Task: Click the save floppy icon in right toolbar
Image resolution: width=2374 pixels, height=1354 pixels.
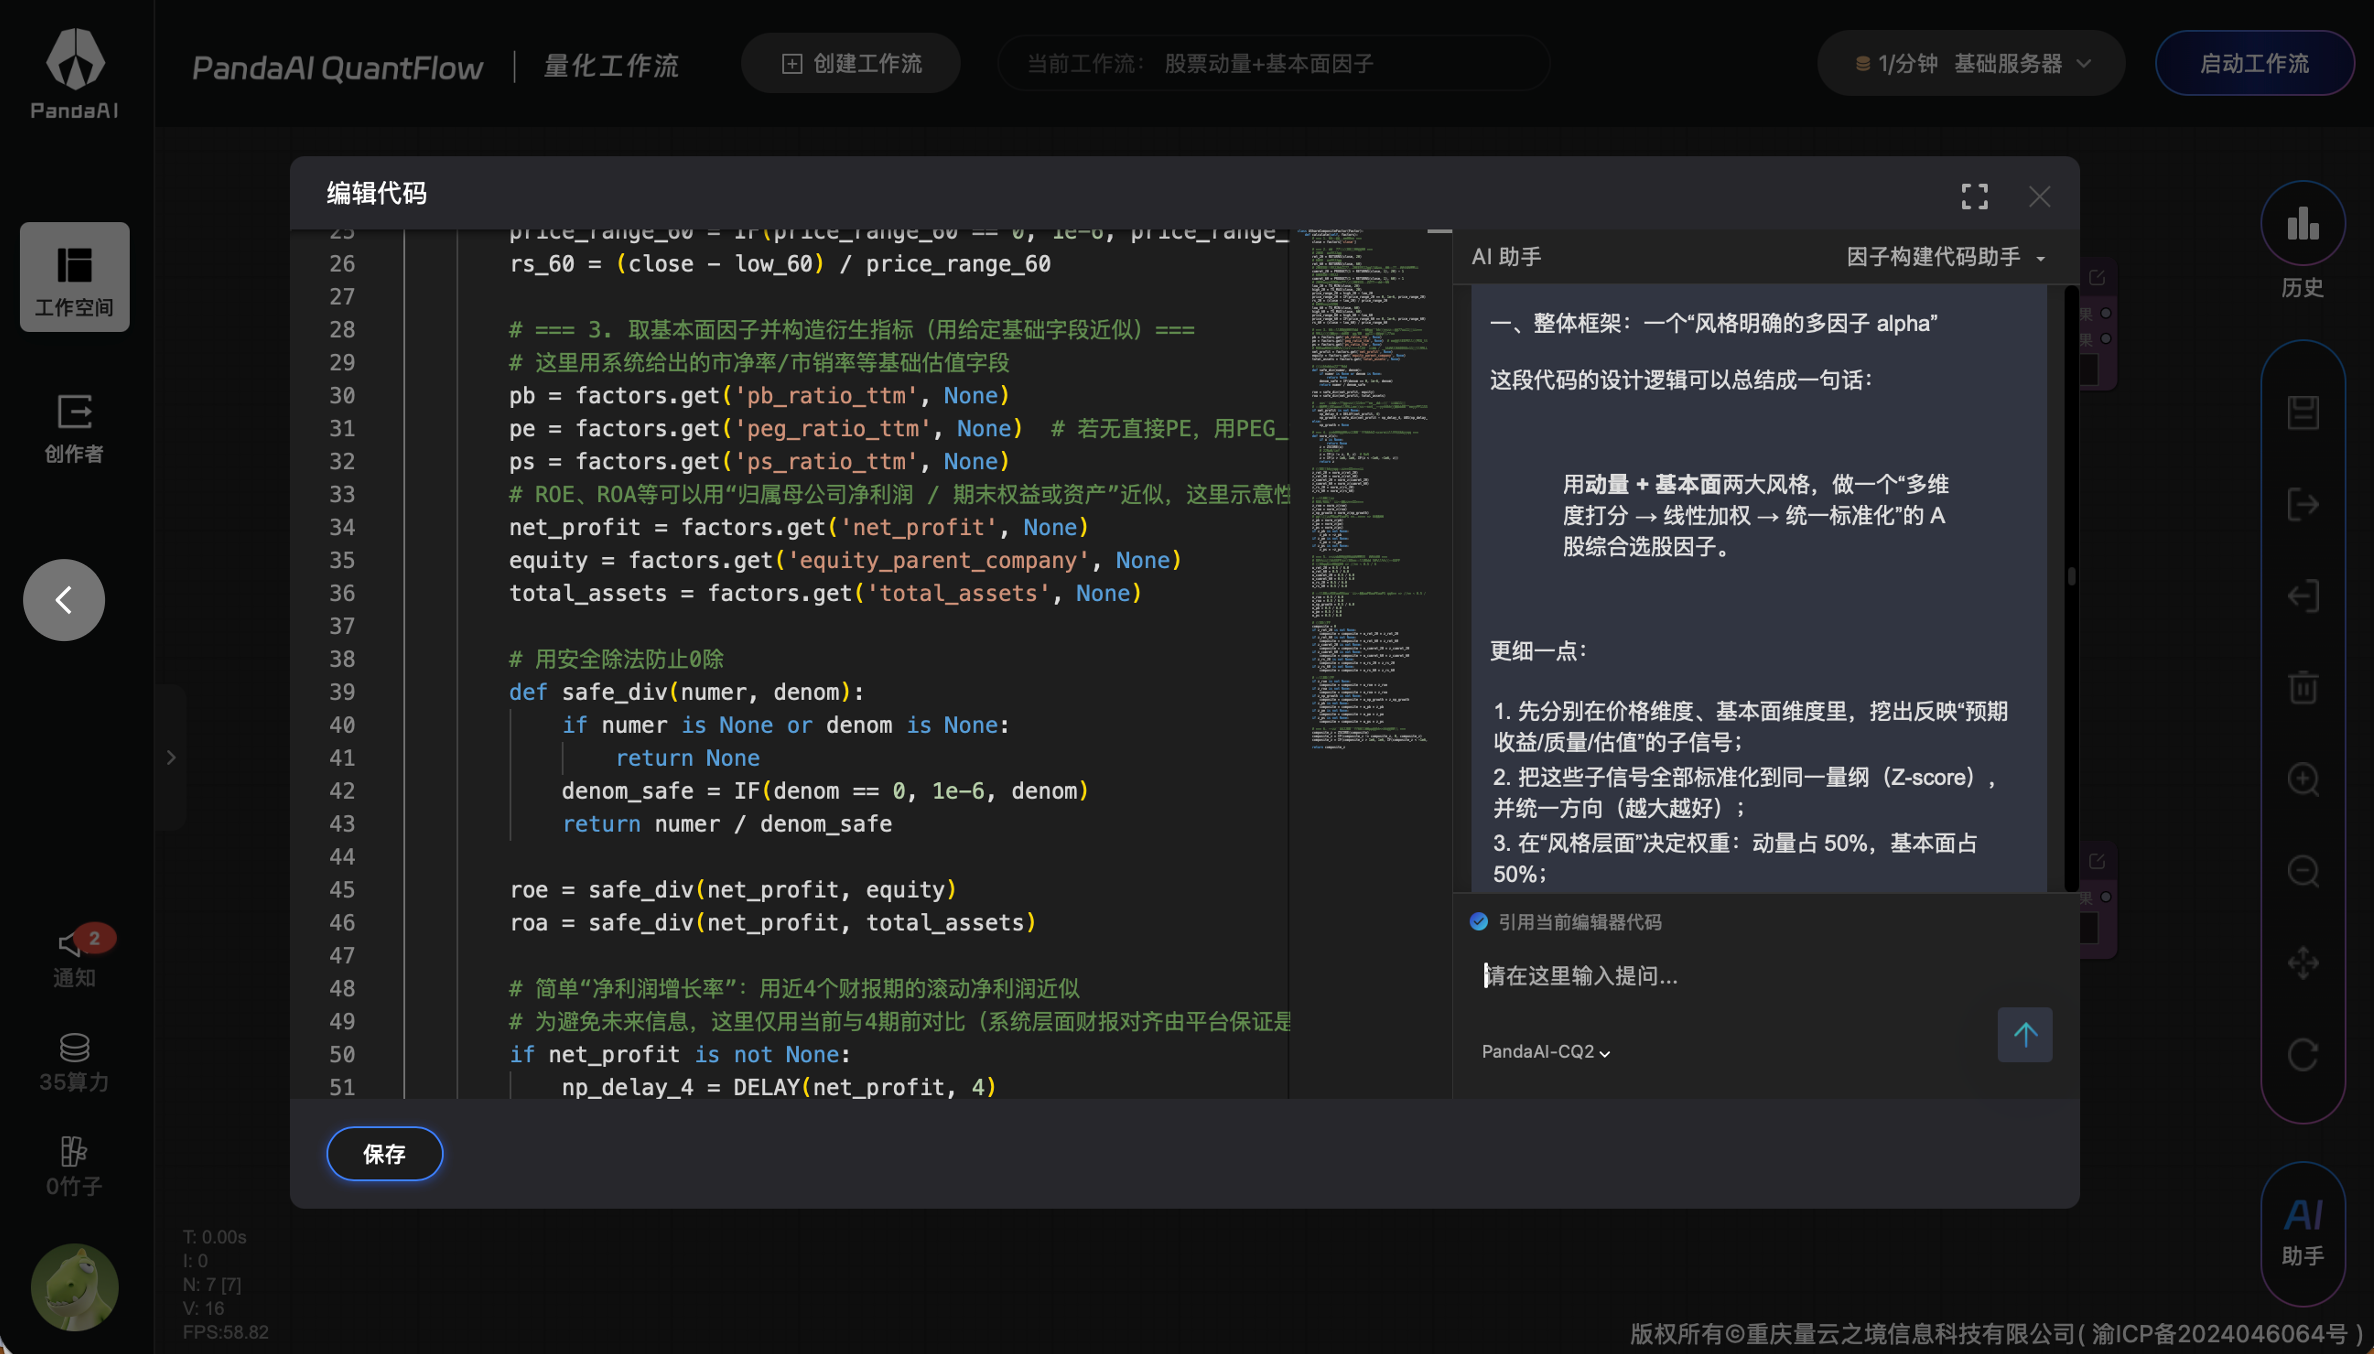Action: [x=2303, y=412]
